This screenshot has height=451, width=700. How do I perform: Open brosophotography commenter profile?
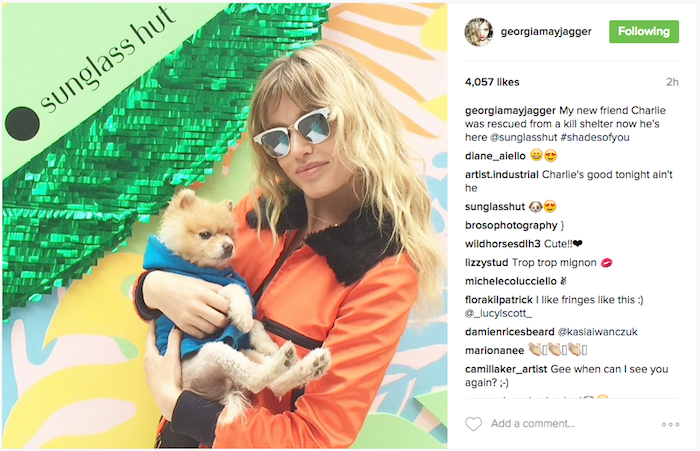[511, 226]
